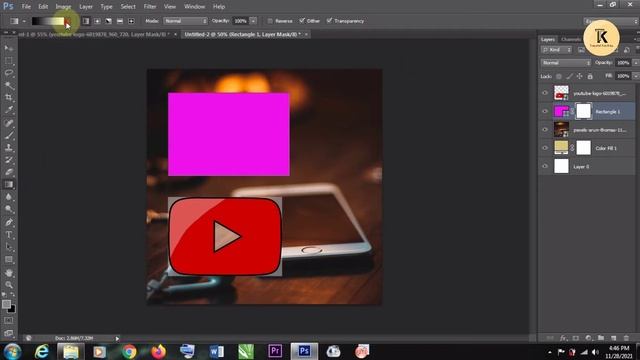
Task: Select the Brush tool
Action: (x=9, y=135)
